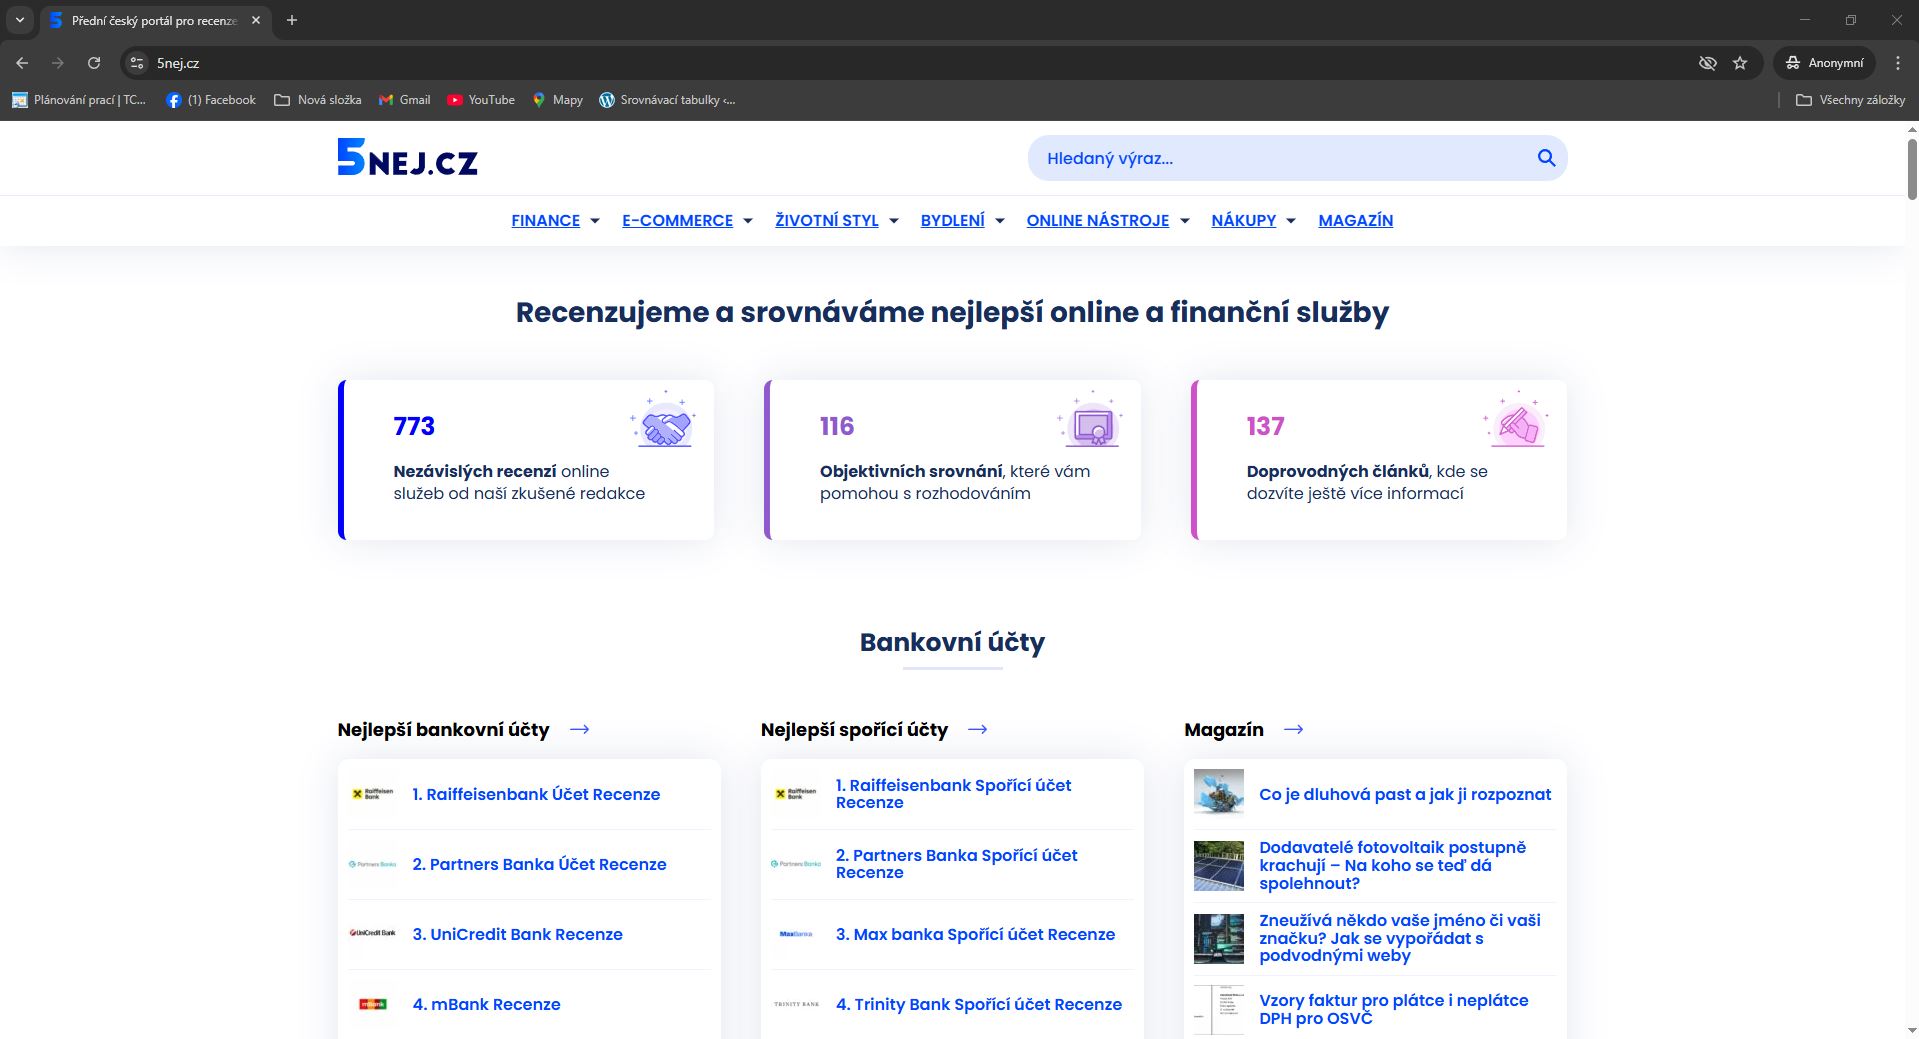The width and height of the screenshot is (1919, 1039).
Task: Reload the page with refresh icon
Action: point(94,63)
